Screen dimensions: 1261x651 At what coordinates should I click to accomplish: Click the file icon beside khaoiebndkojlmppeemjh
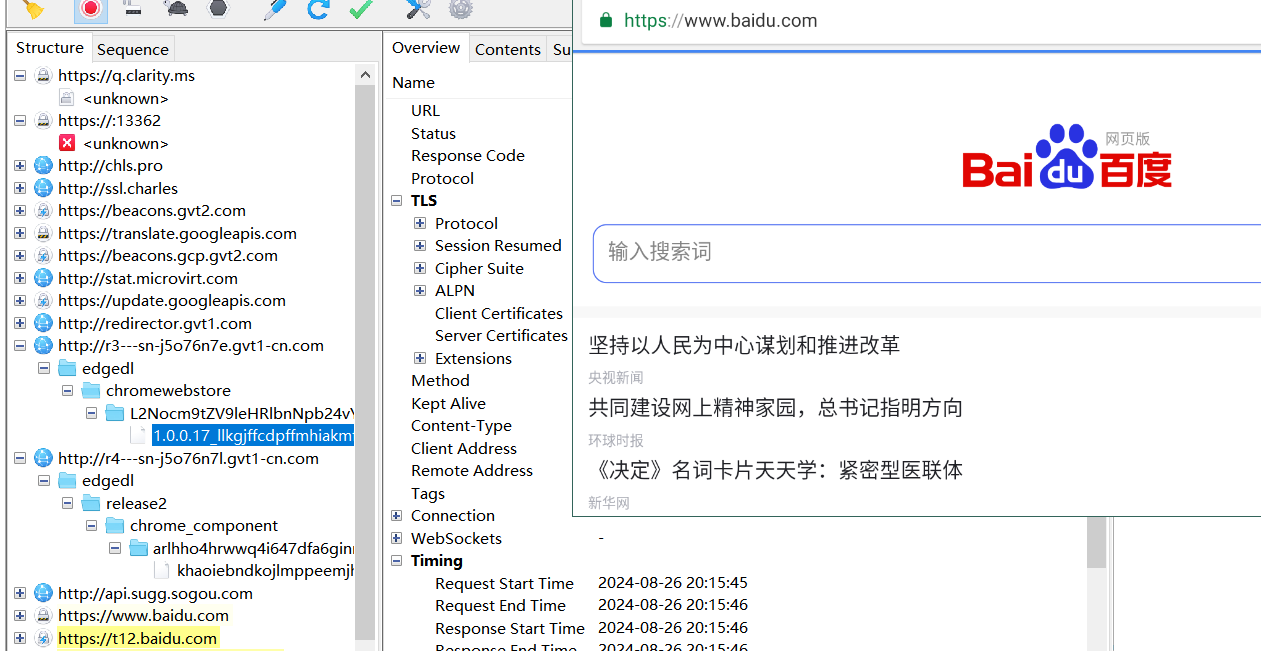[x=161, y=571]
